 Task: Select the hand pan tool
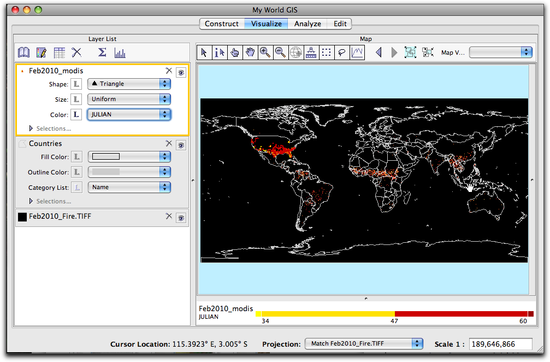(250, 53)
